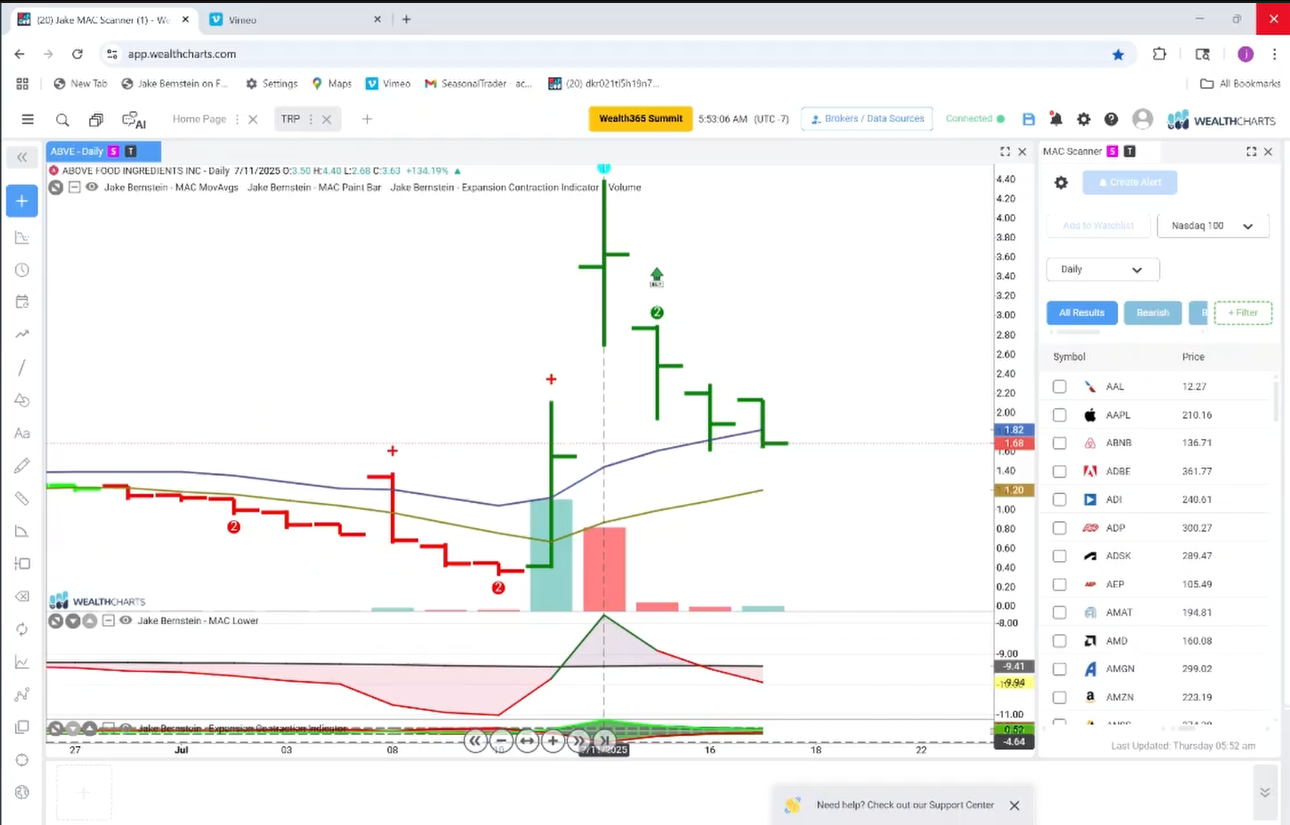Move MAC Lower pane up

[x=90, y=621]
